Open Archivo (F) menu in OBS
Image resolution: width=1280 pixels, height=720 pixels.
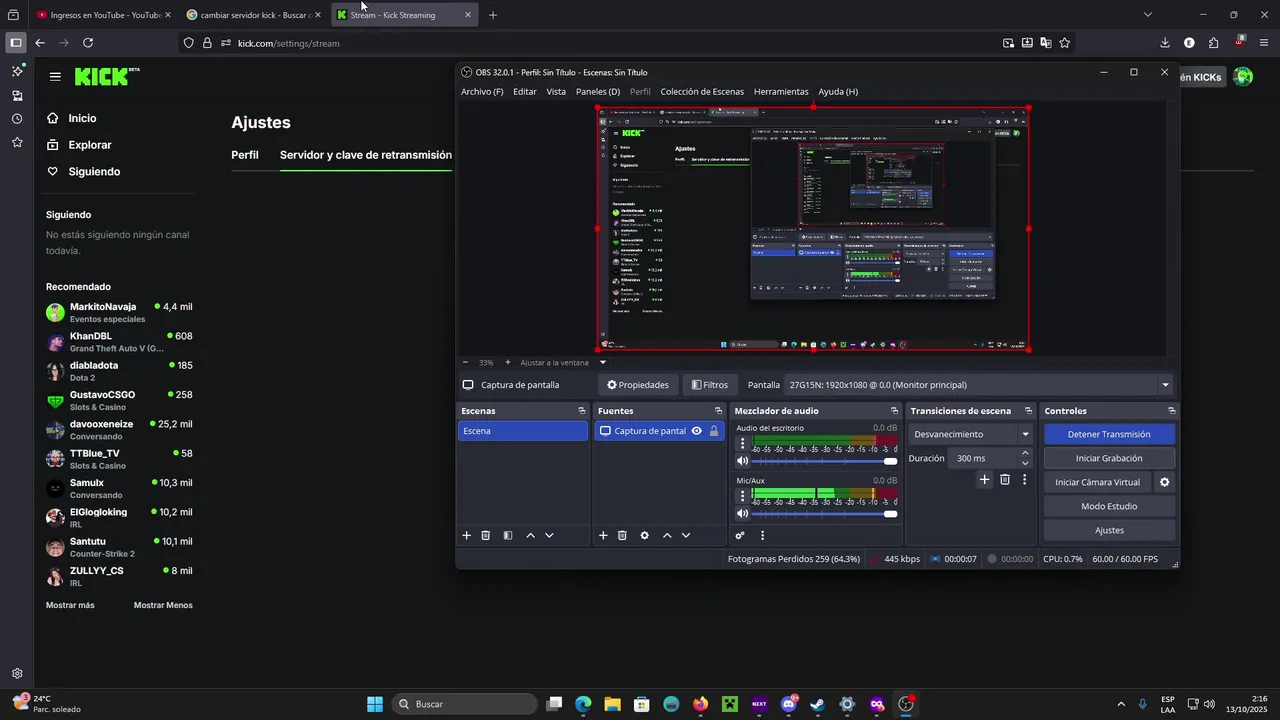click(482, 92)
